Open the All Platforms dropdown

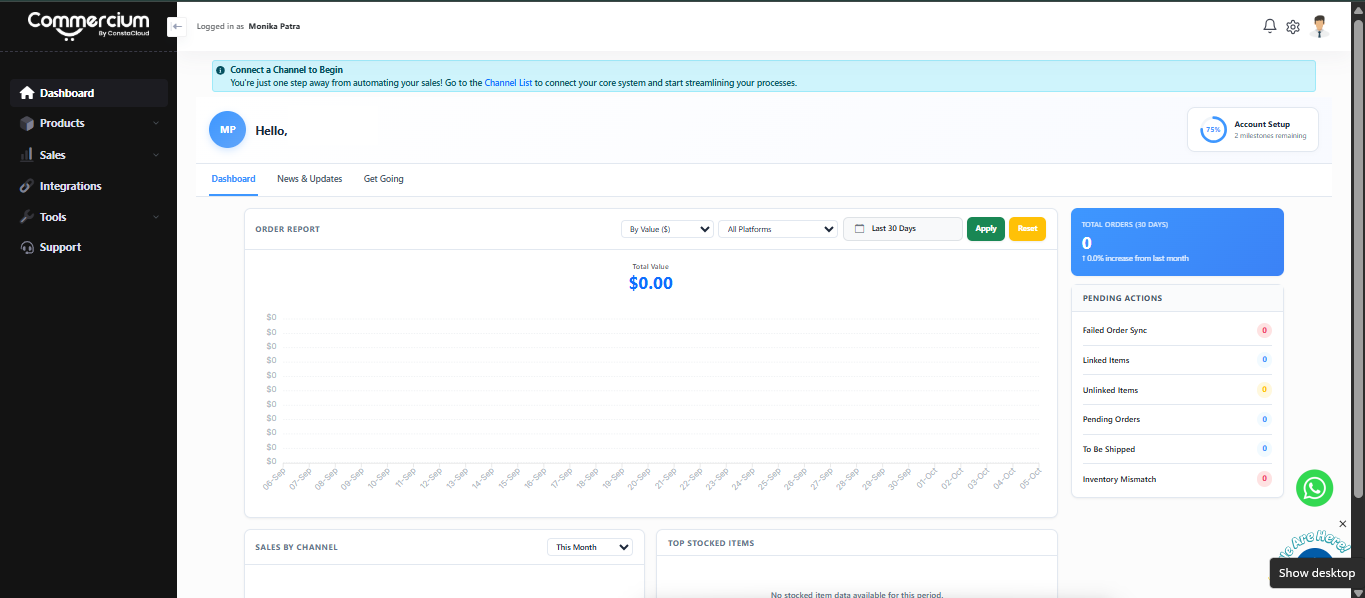778,229
